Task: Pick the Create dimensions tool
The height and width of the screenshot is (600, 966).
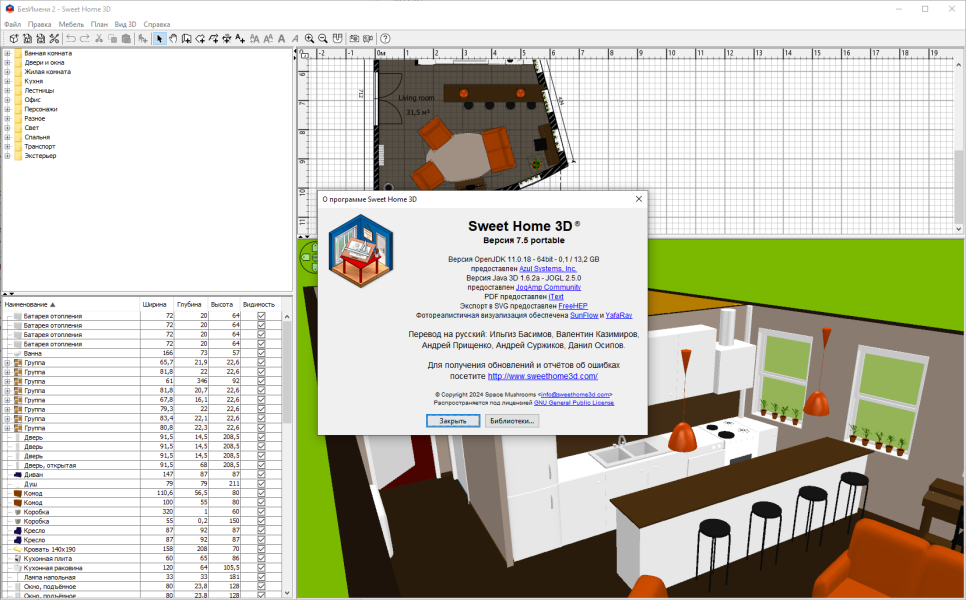Action: (x=227, y=39)
